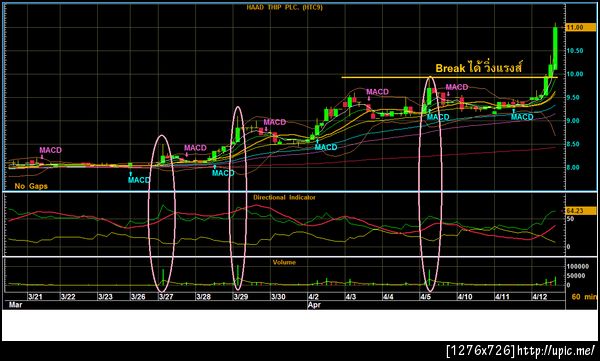Click the 3/22 date label
Viewport: 600px width, 361px height.
(x=68, y=297)
